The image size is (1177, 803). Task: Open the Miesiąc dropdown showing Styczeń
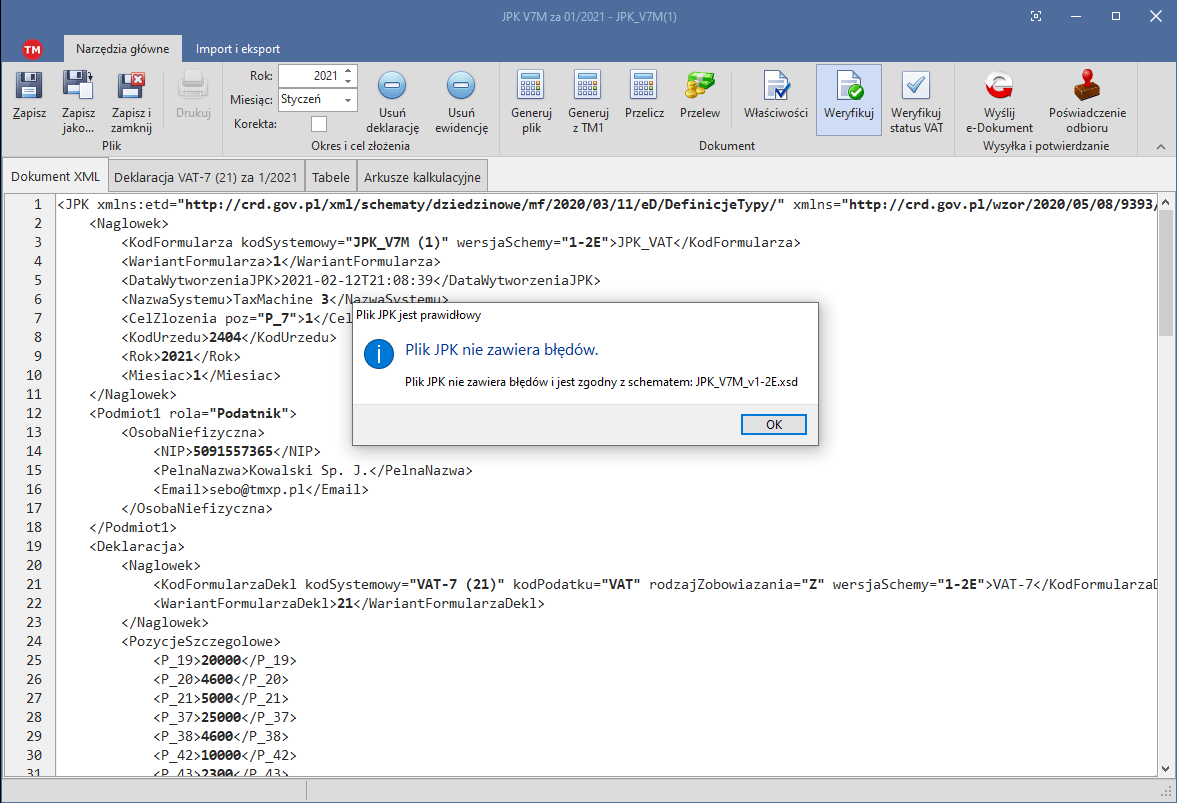(348, 100)
